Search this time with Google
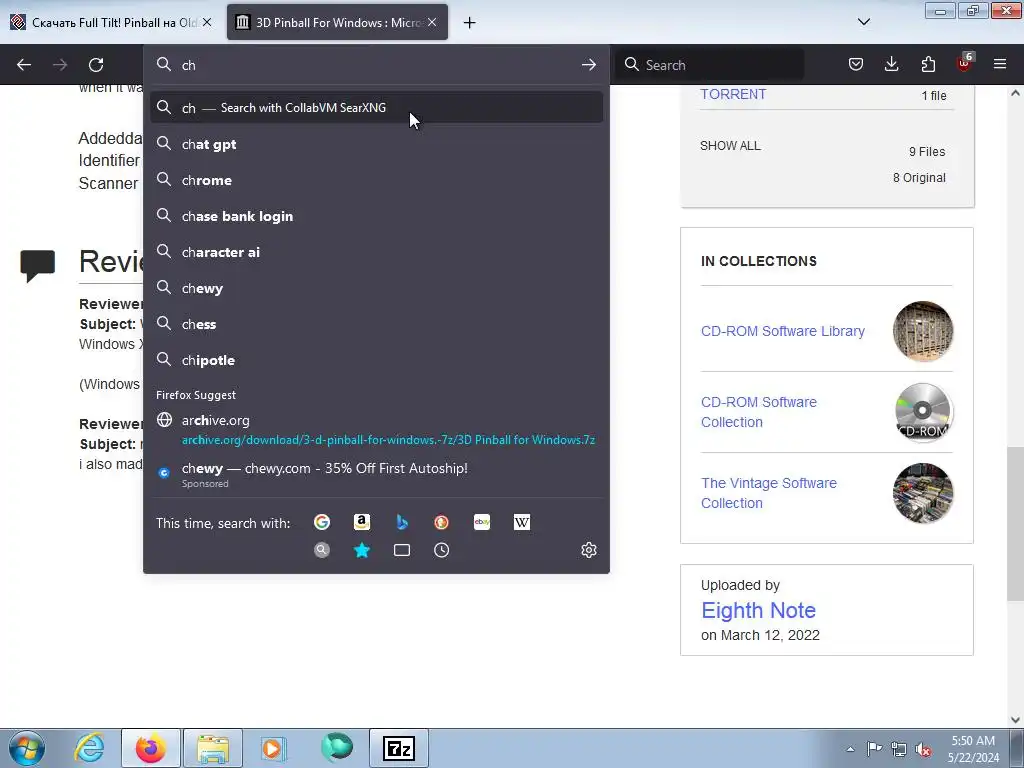1024x768 pixels. click(322, 522)
